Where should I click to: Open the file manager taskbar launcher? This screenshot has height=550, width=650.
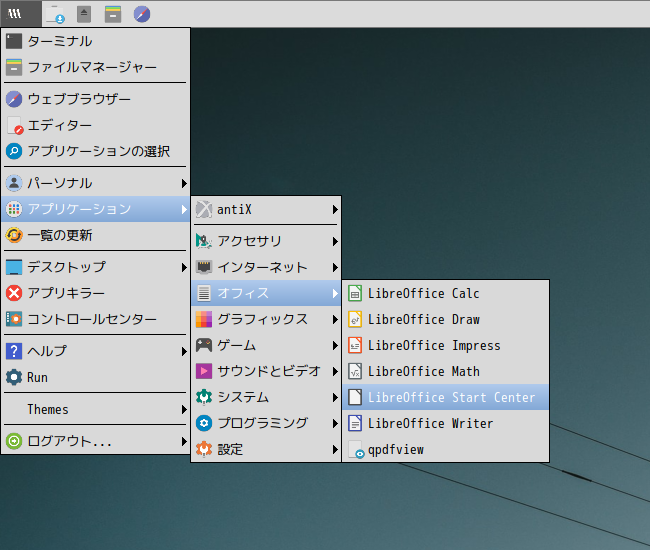click(113, 15)
